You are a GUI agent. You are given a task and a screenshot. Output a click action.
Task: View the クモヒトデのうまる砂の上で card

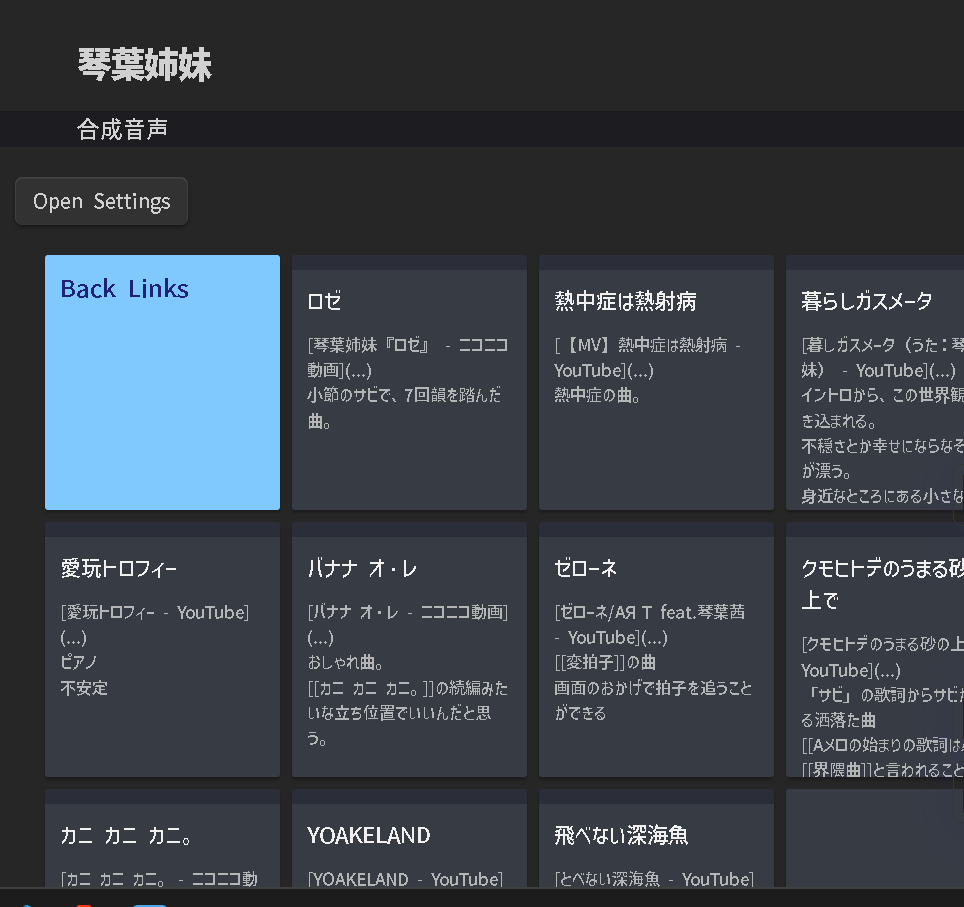[873, 650]
